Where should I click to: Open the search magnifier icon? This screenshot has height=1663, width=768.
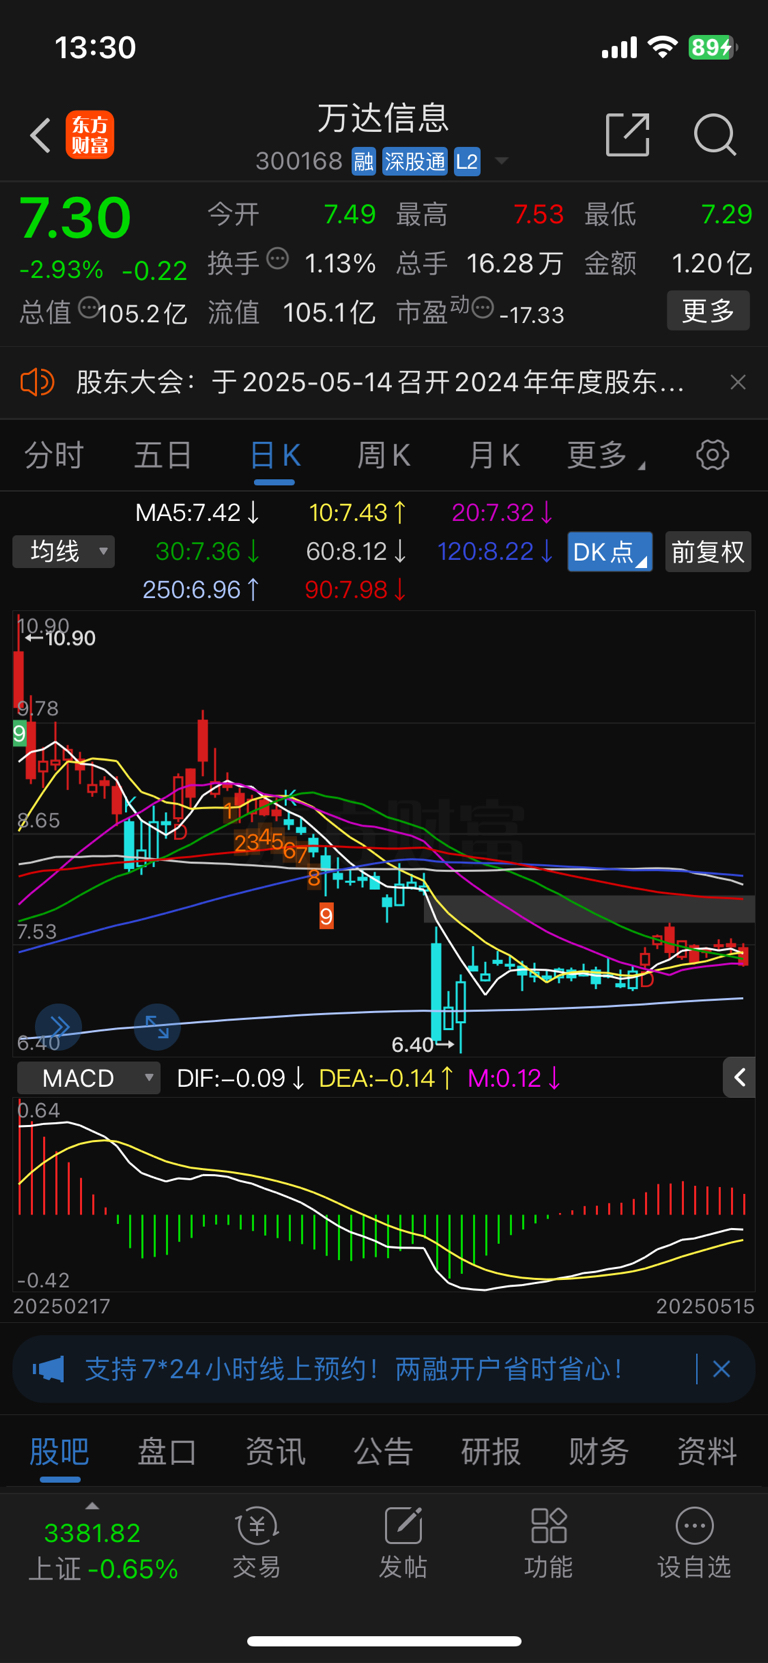pyautogui.click(x=715, y=134)
